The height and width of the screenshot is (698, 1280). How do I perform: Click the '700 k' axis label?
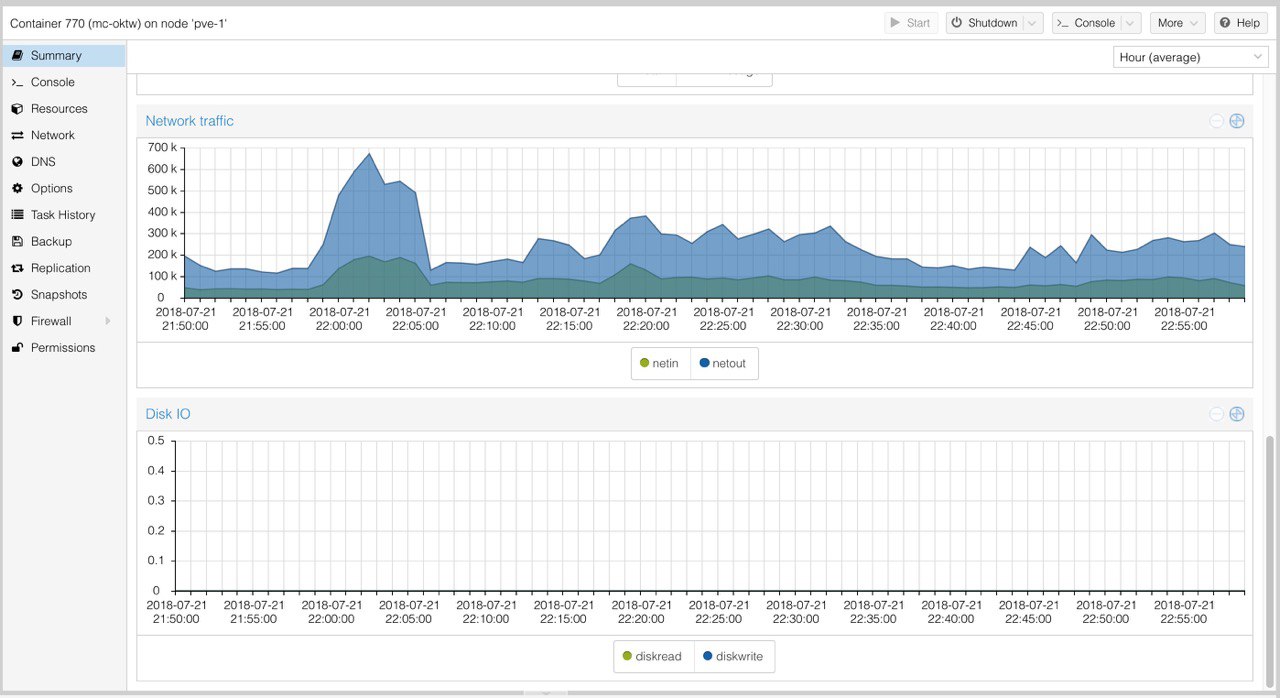(161, 147)
